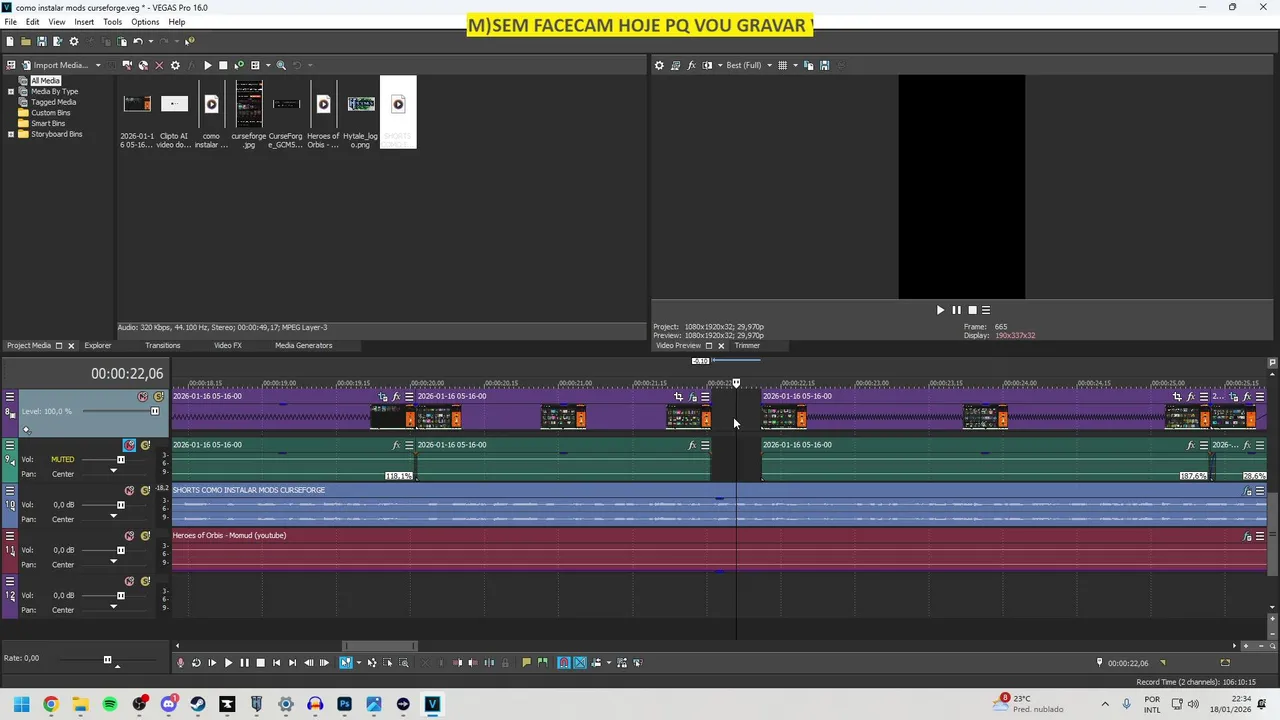Select the Zoom Edit tool magnifier
This screenshot has width=1280, height=720.
point(404,662)
